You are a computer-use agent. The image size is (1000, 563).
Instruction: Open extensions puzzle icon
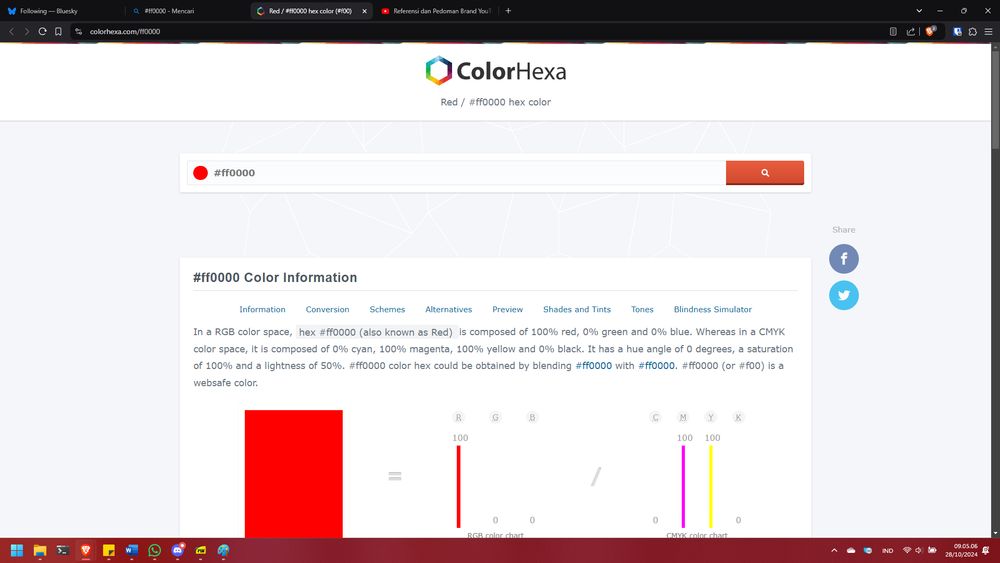(973, 31)
